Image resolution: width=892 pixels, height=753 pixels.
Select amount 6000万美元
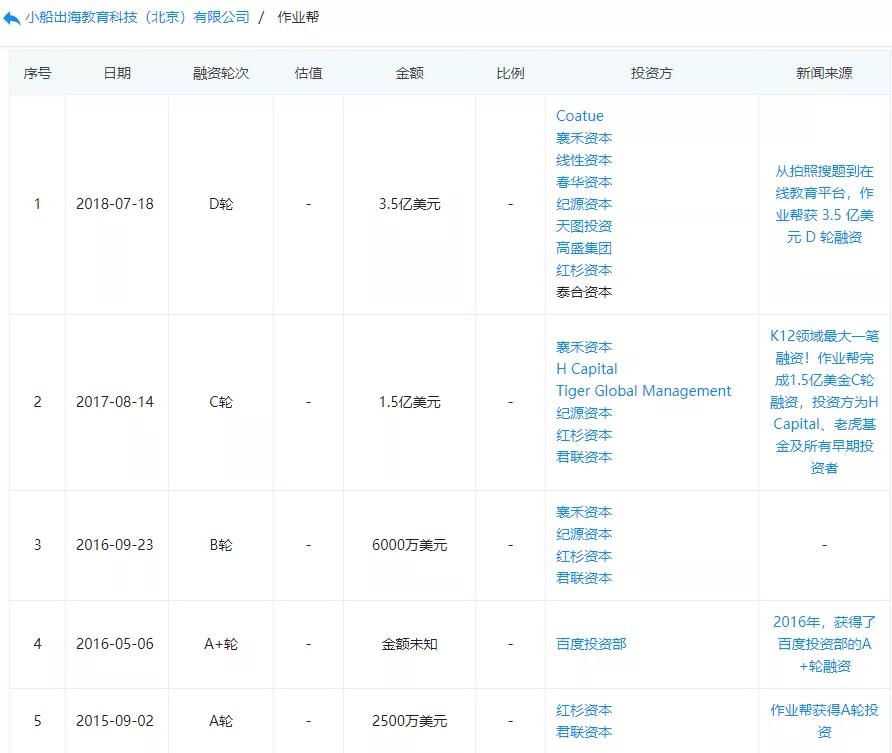[x=410, y=545]
